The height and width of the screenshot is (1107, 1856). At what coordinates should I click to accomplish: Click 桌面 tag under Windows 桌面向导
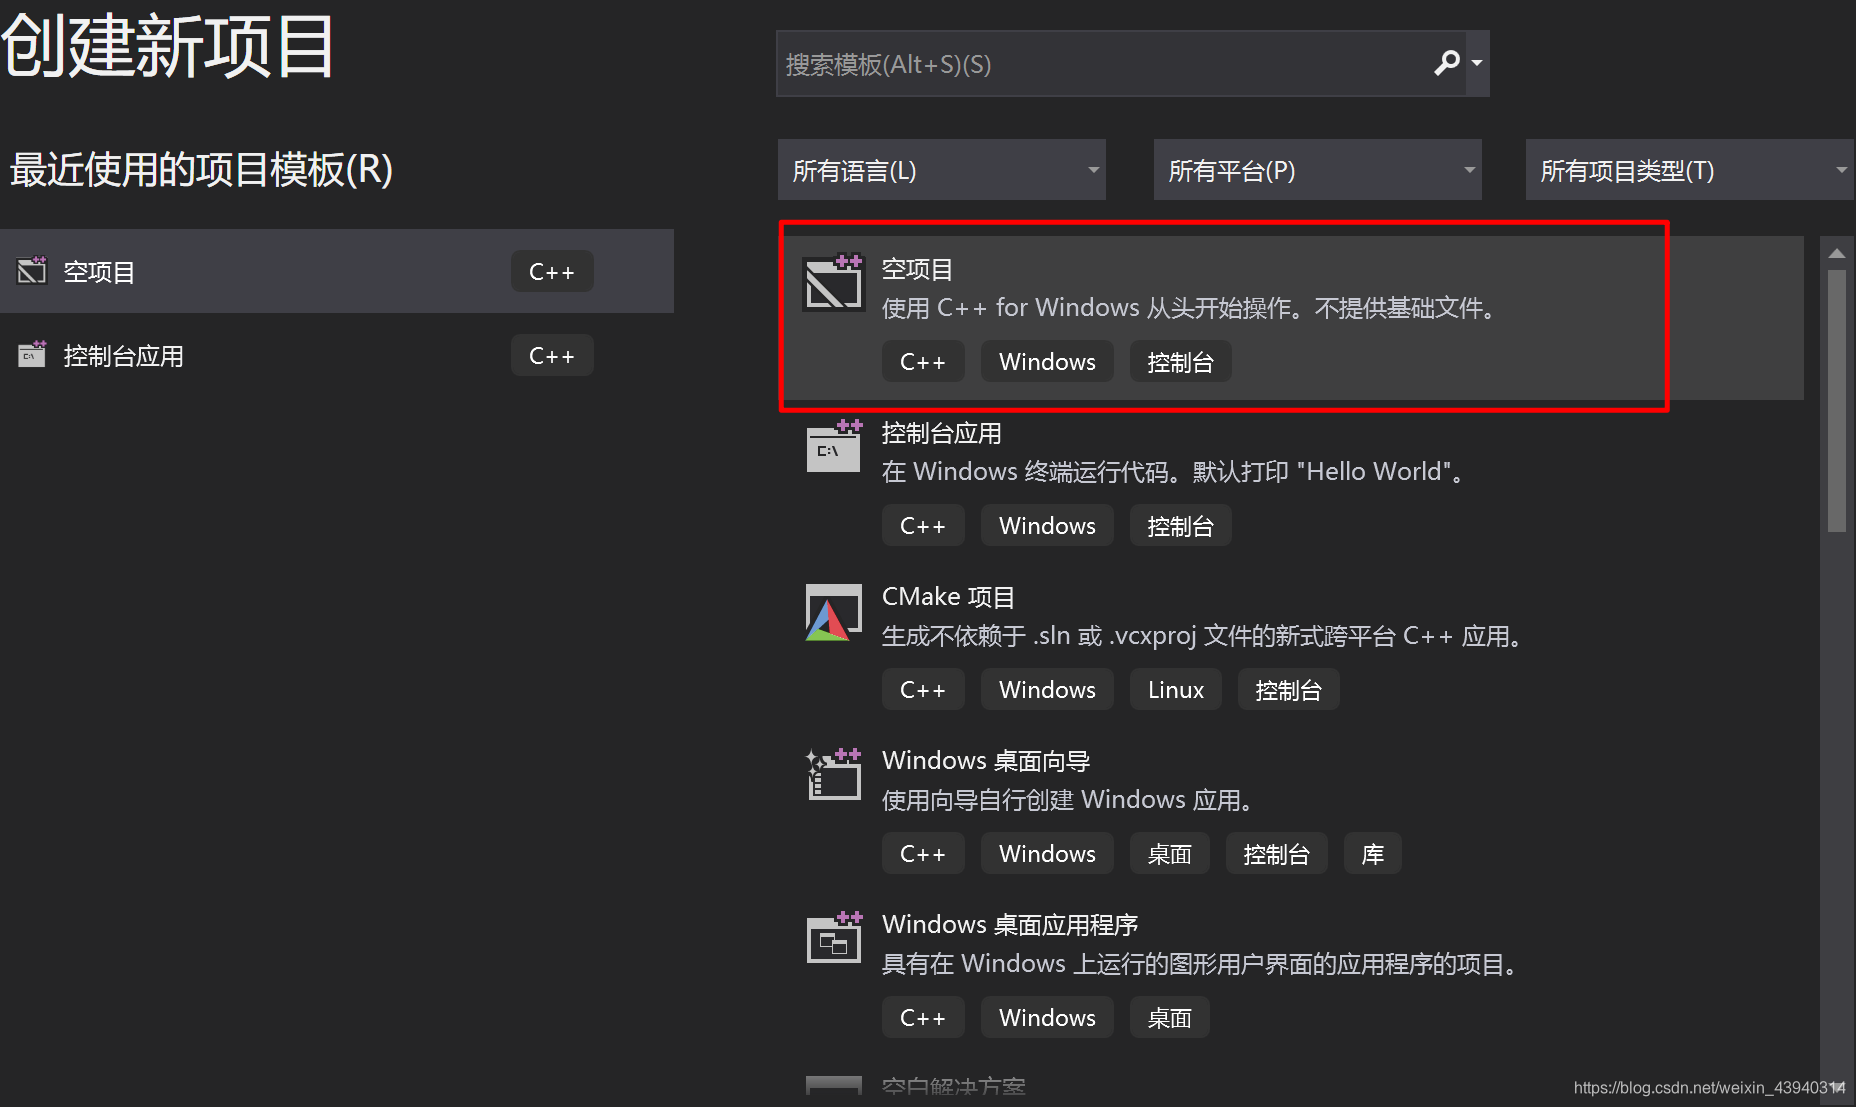click(x=1170, y=853)
